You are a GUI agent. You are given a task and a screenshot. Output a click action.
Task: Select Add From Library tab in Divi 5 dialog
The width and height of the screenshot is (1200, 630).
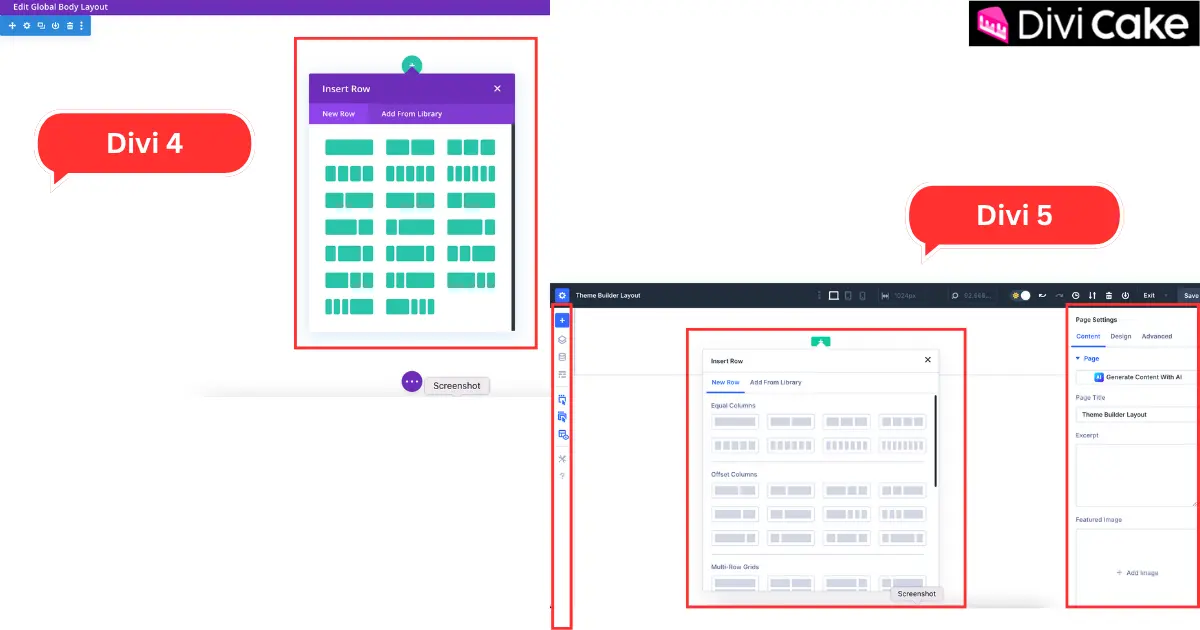pyautogui.click(x=776, y=382)
